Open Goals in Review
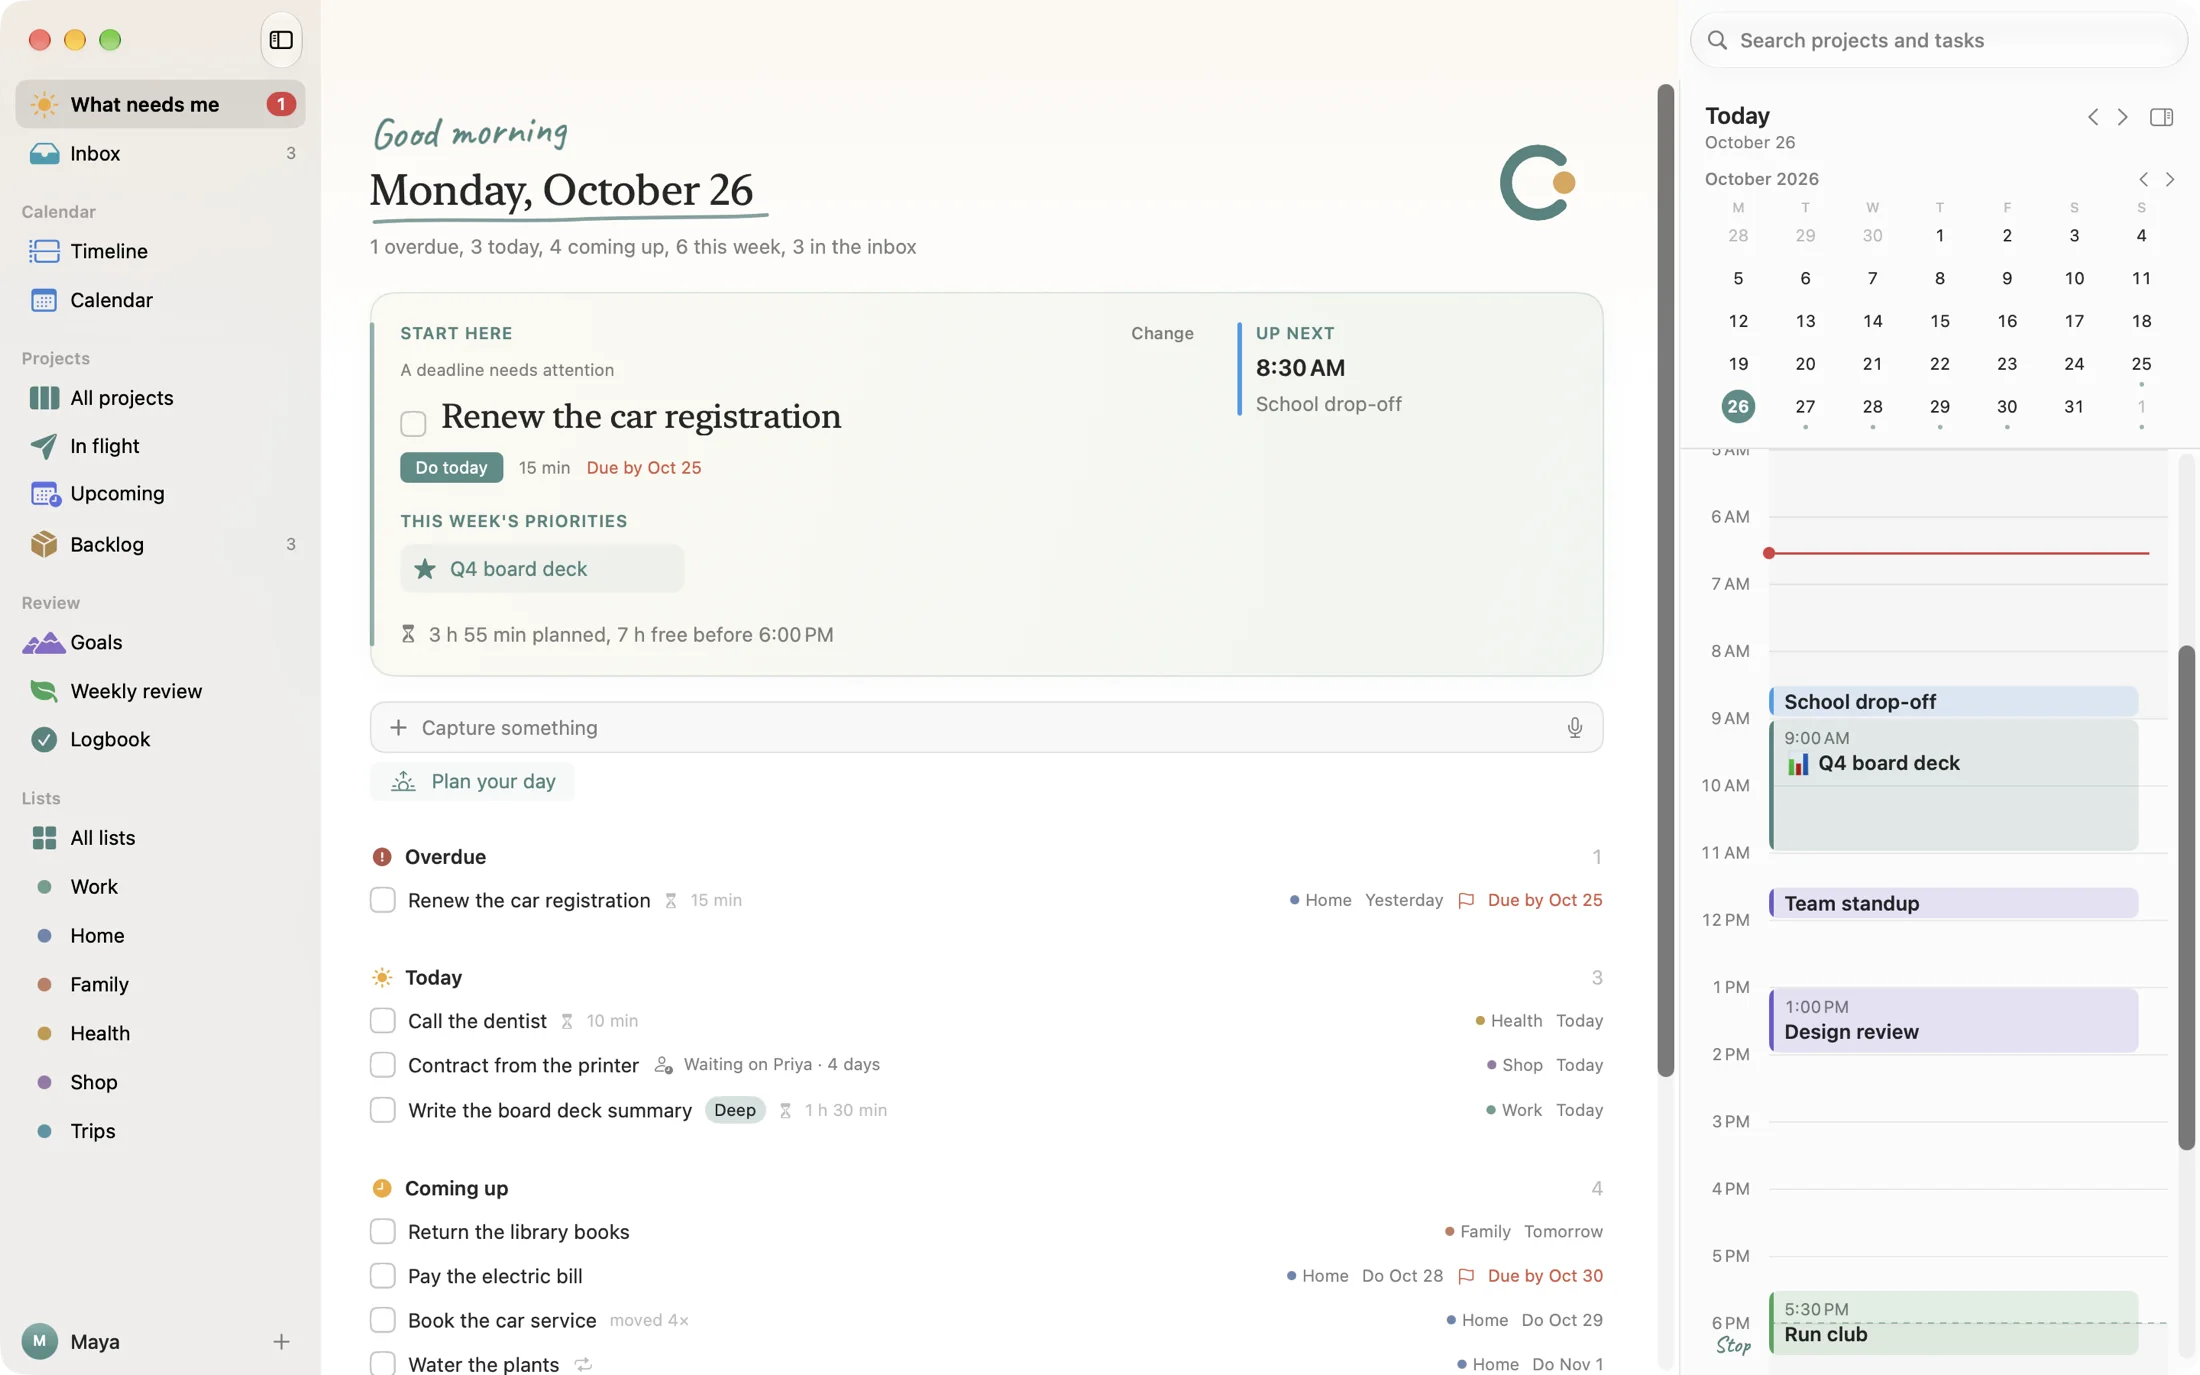This screenshot has height=1375, width=2200. click(160, 642)
